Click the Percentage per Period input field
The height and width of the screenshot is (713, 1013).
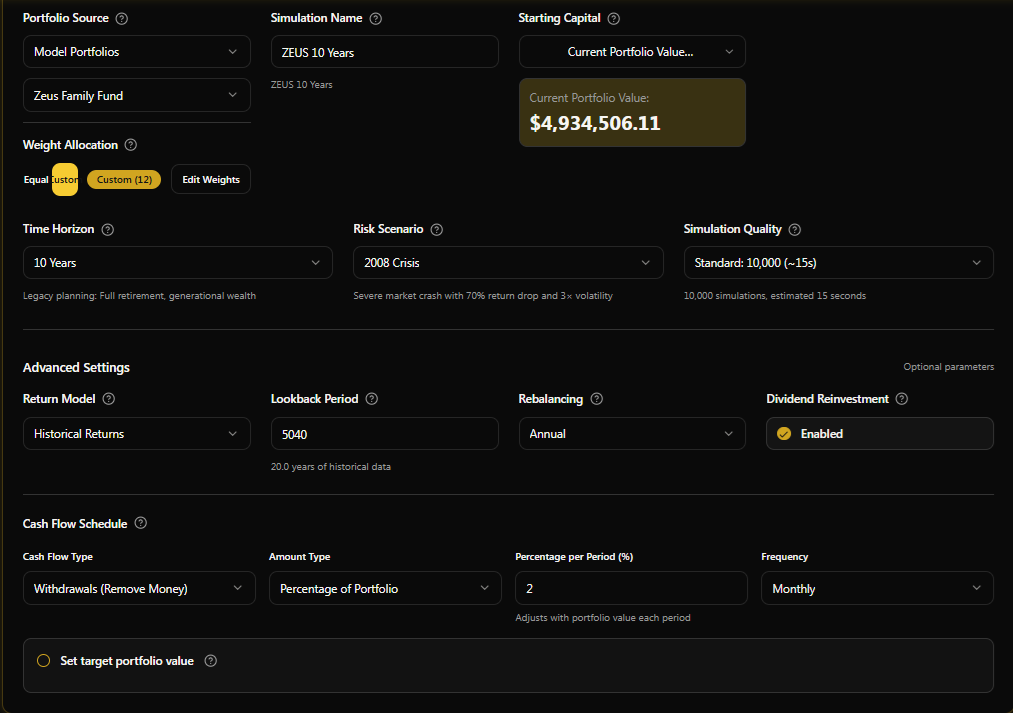(x=631, y=588)
